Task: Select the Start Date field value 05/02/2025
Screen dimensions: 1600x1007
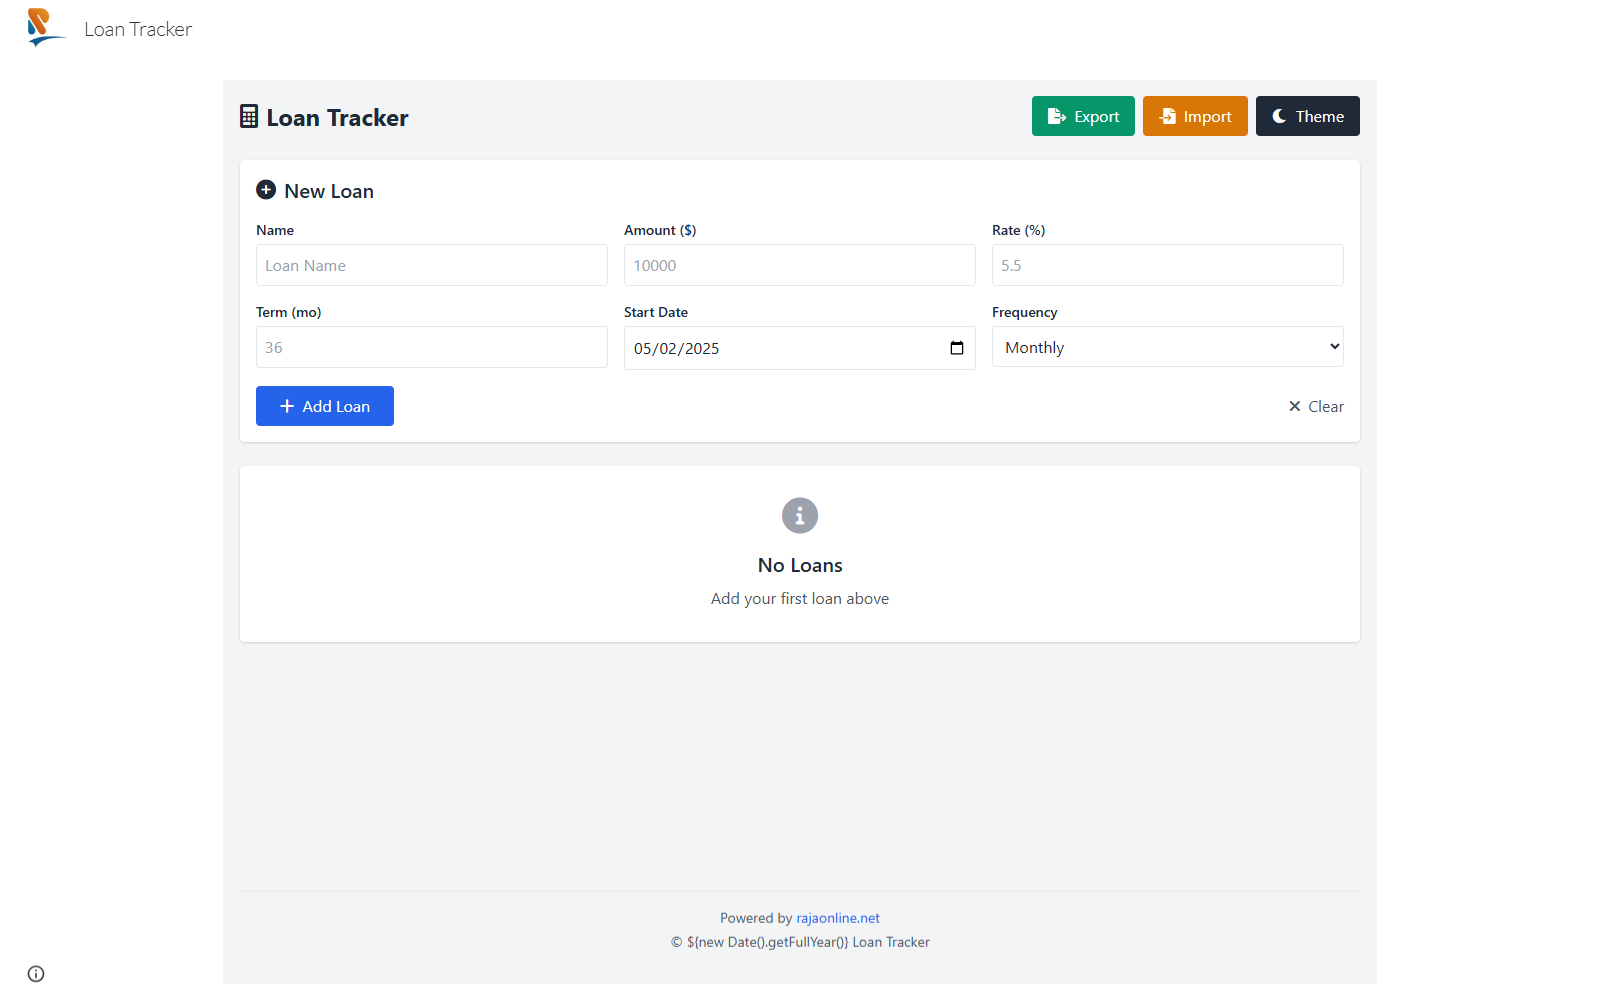Action: click(677, 348)
